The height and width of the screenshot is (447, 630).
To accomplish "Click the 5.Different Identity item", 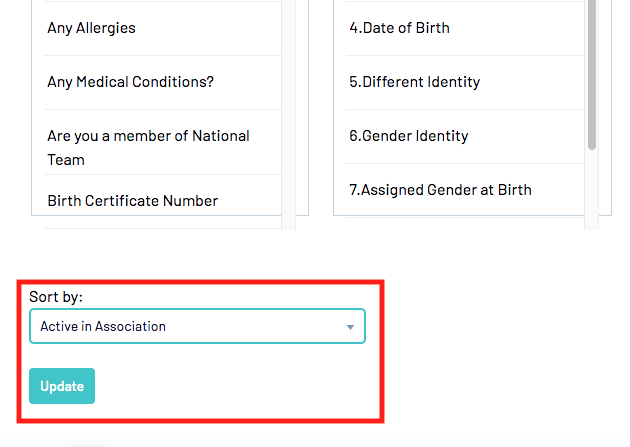I will (x=414, y=82).
